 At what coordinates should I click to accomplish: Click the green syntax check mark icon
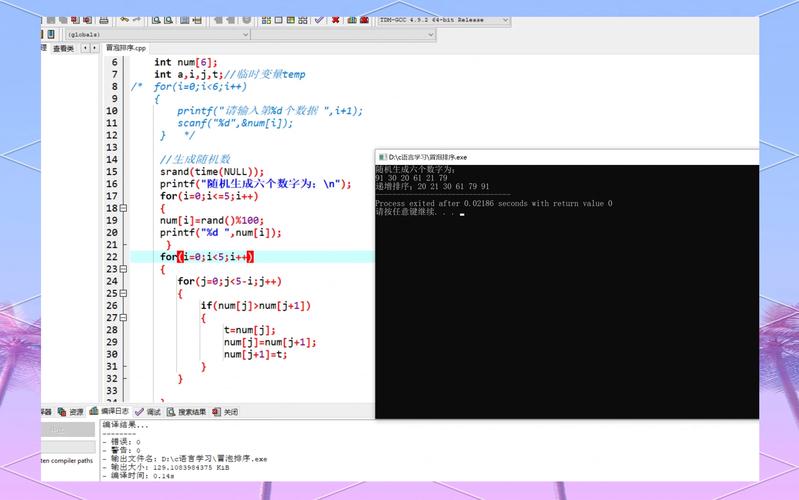pyautogui.click(x=318, y=19)
